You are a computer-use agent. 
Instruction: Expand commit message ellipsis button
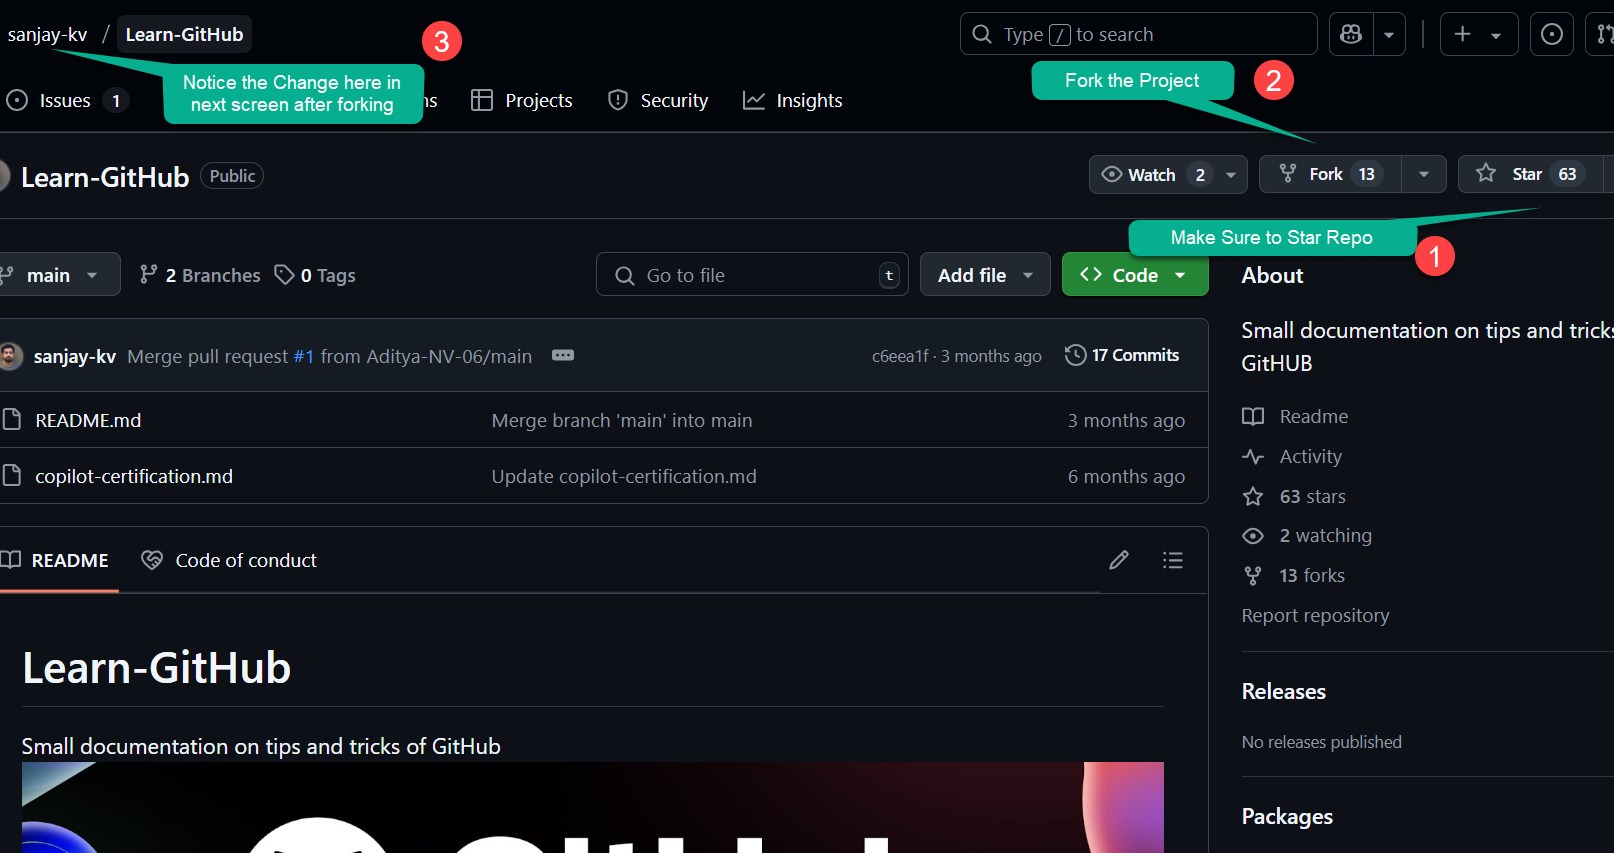(563, 356)
